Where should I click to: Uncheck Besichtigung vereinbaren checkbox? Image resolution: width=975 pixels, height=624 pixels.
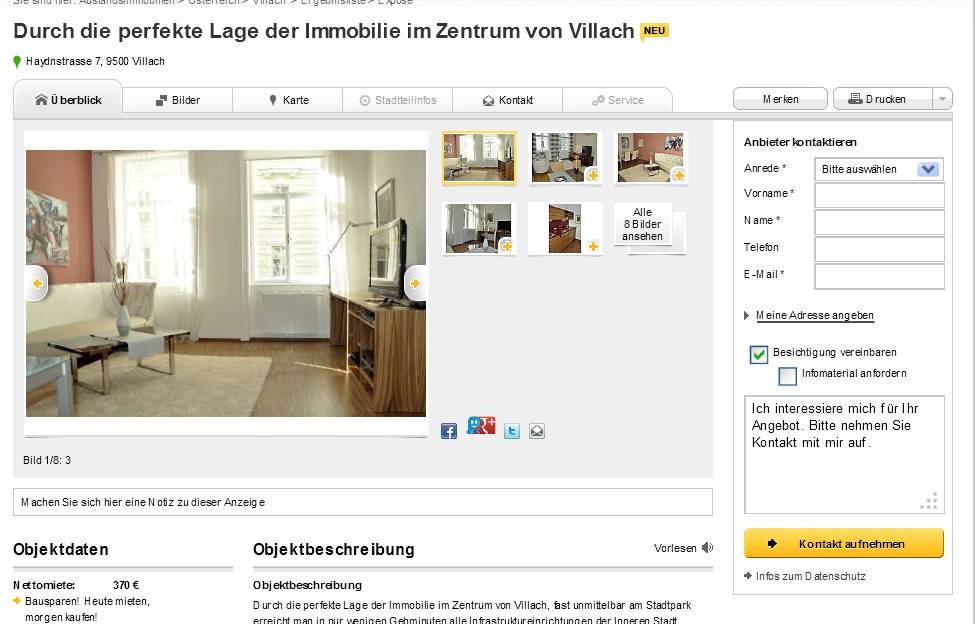[x=759, y=354]
